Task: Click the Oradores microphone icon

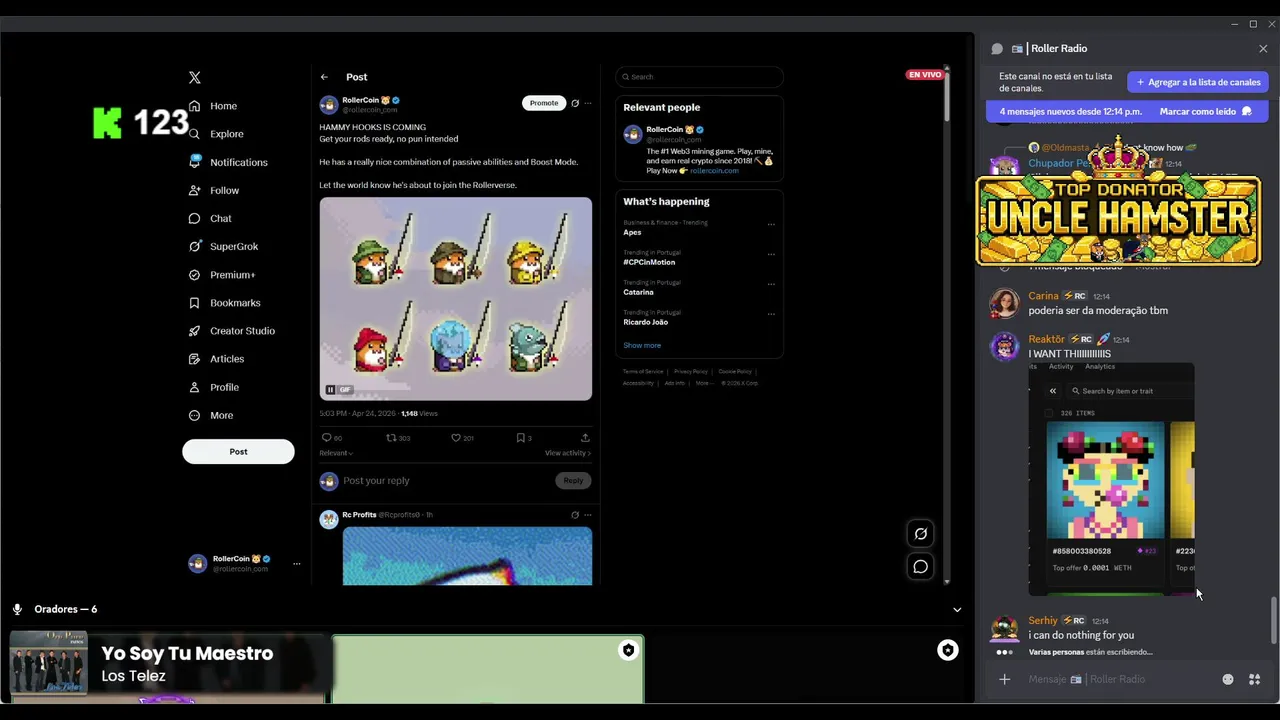Action: point(17,609)
